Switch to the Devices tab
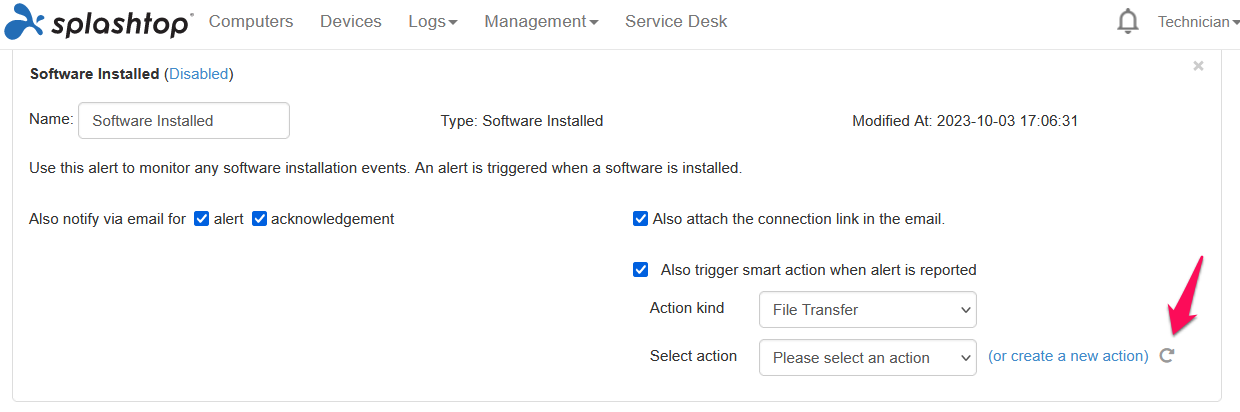The image size is (1240, 412). (x=351, y=21)
